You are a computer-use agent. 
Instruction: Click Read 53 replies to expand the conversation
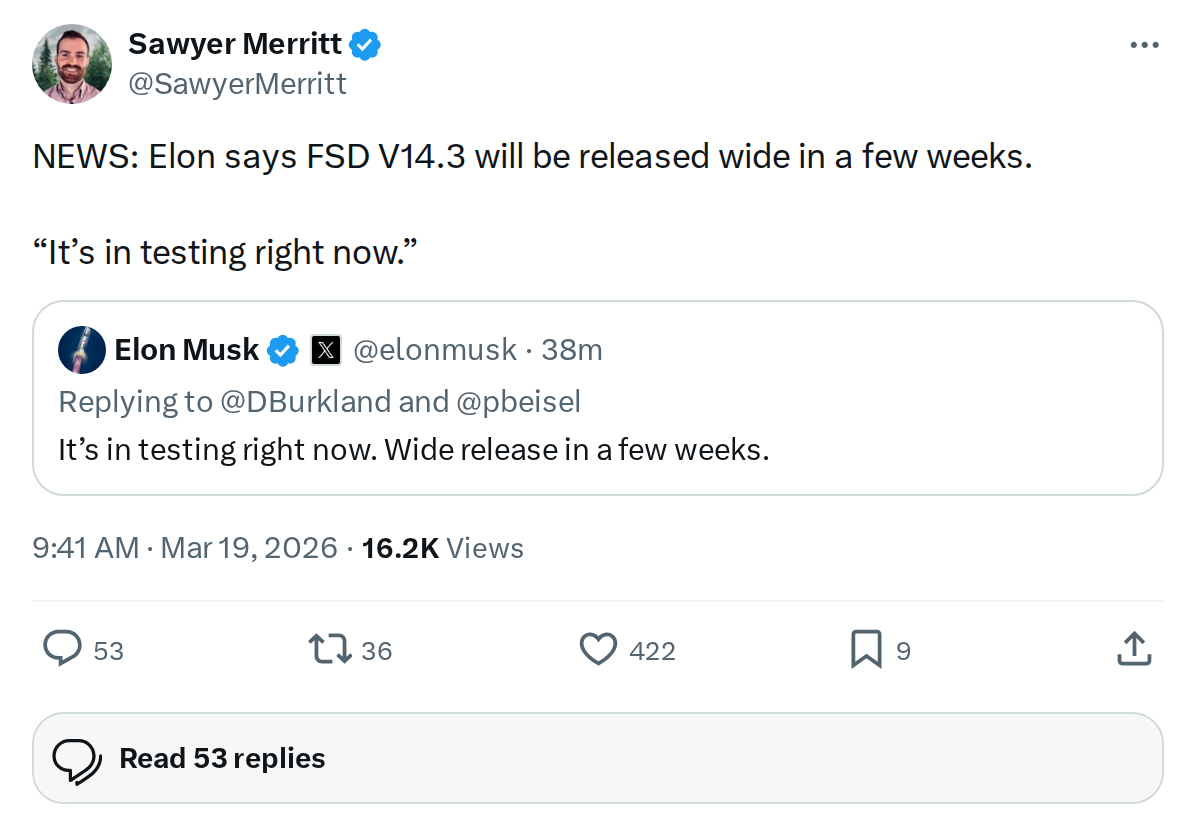point(222,758)
